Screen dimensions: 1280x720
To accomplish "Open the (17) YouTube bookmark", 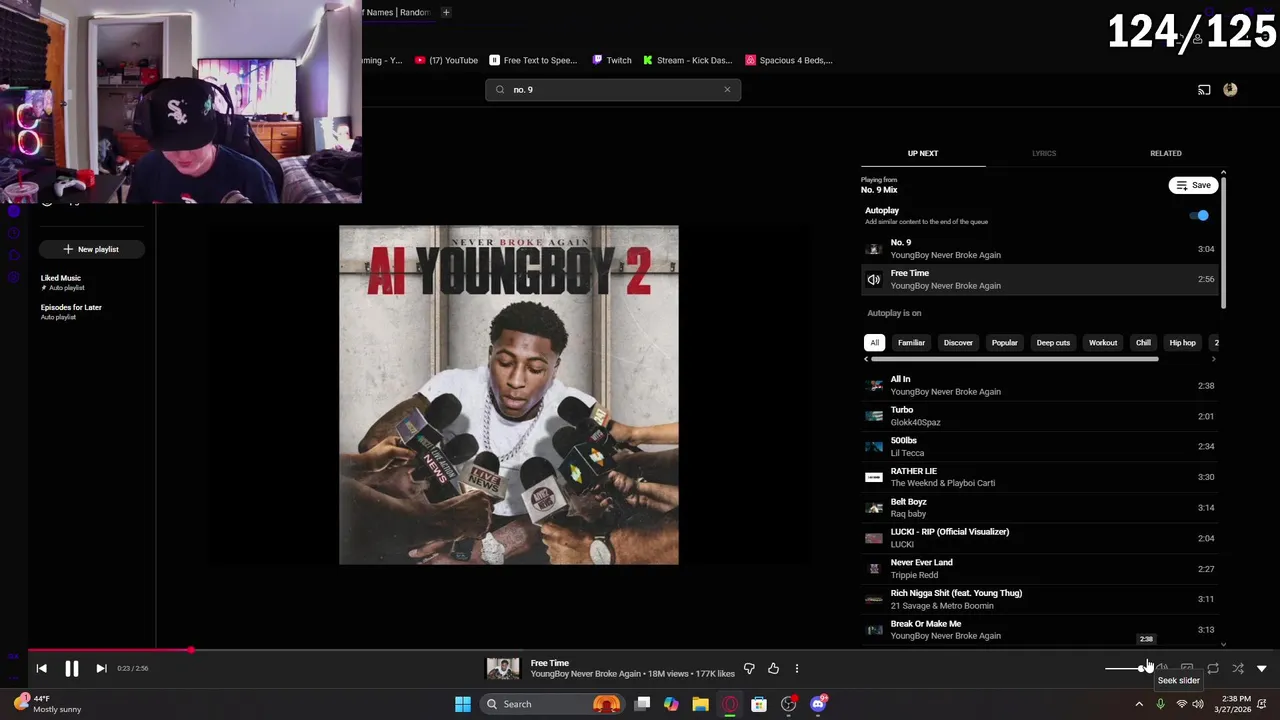I will pos(446,60).
